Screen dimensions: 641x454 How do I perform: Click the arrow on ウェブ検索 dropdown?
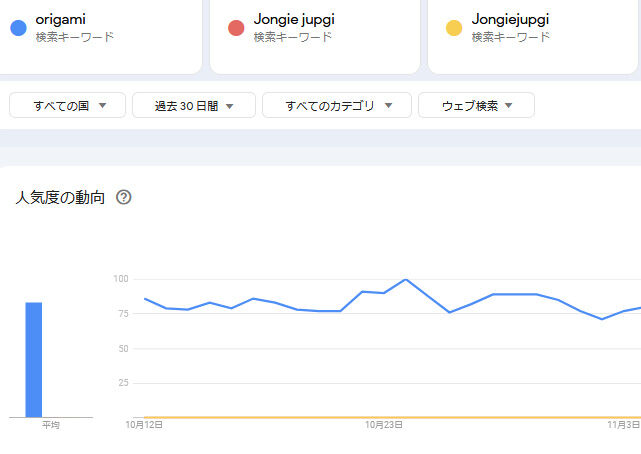point(509,105)
